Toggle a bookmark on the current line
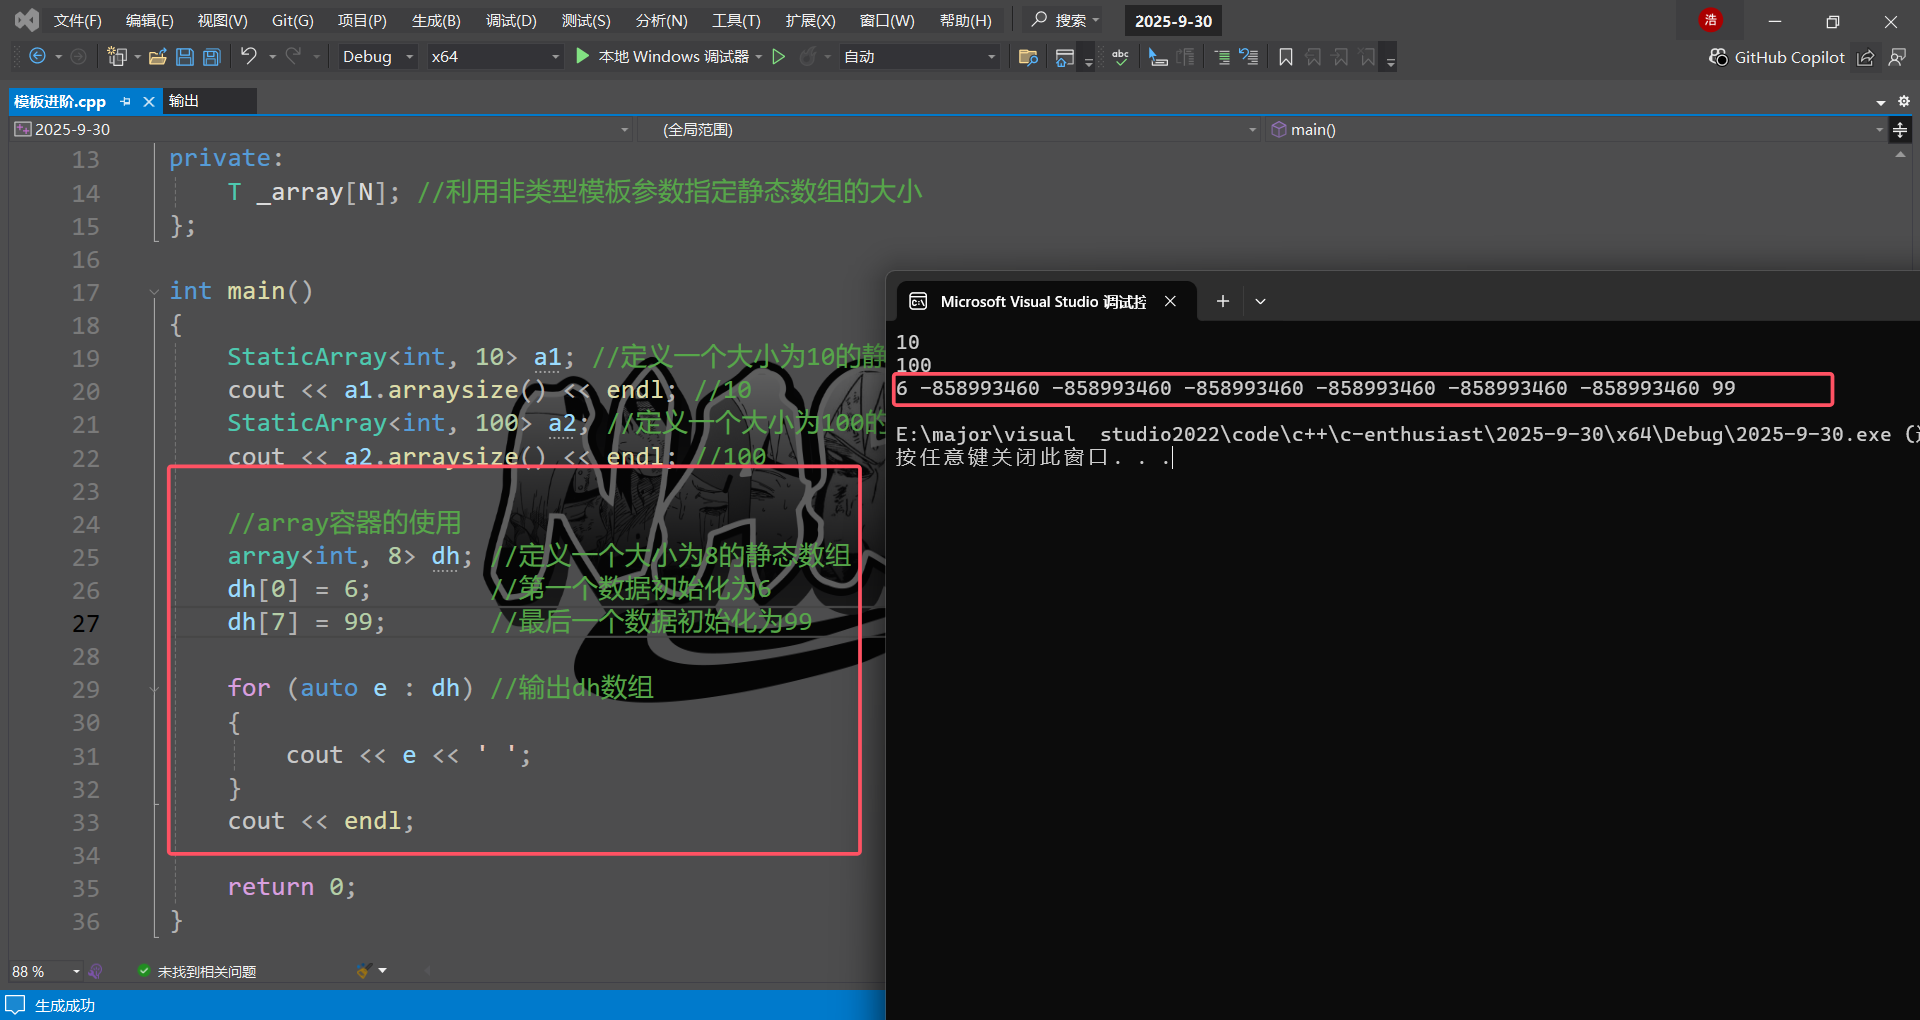This screenshot has height=1020, width=1920. pyautogui.click(x=1286, y=57)
